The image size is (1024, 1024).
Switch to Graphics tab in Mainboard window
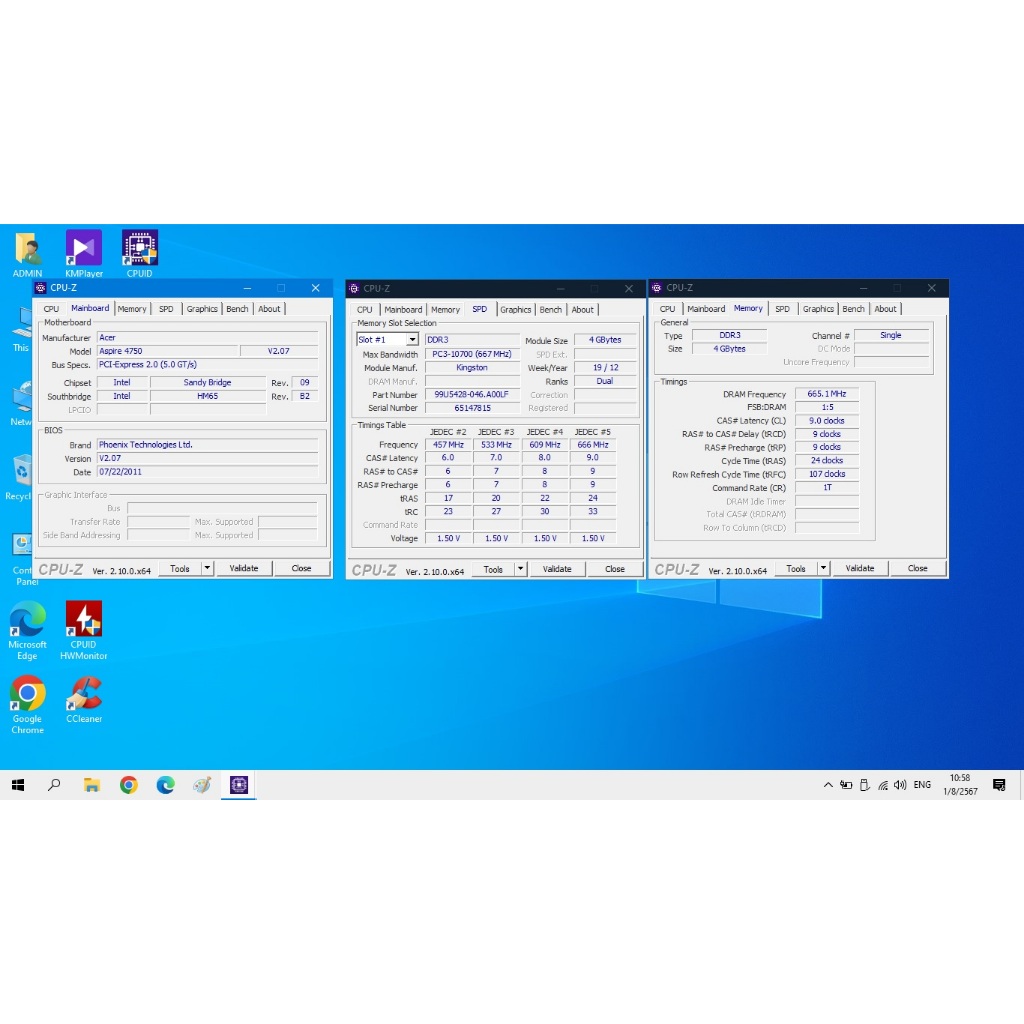tap(202, 309)
